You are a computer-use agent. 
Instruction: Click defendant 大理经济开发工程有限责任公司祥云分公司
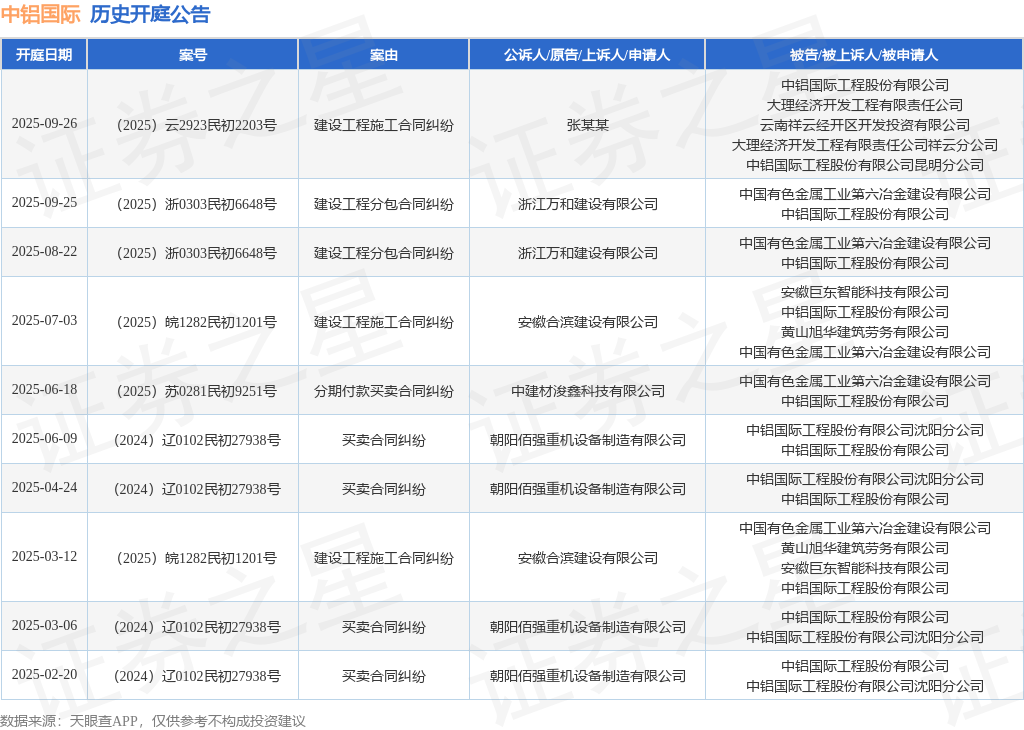[865, 145]
